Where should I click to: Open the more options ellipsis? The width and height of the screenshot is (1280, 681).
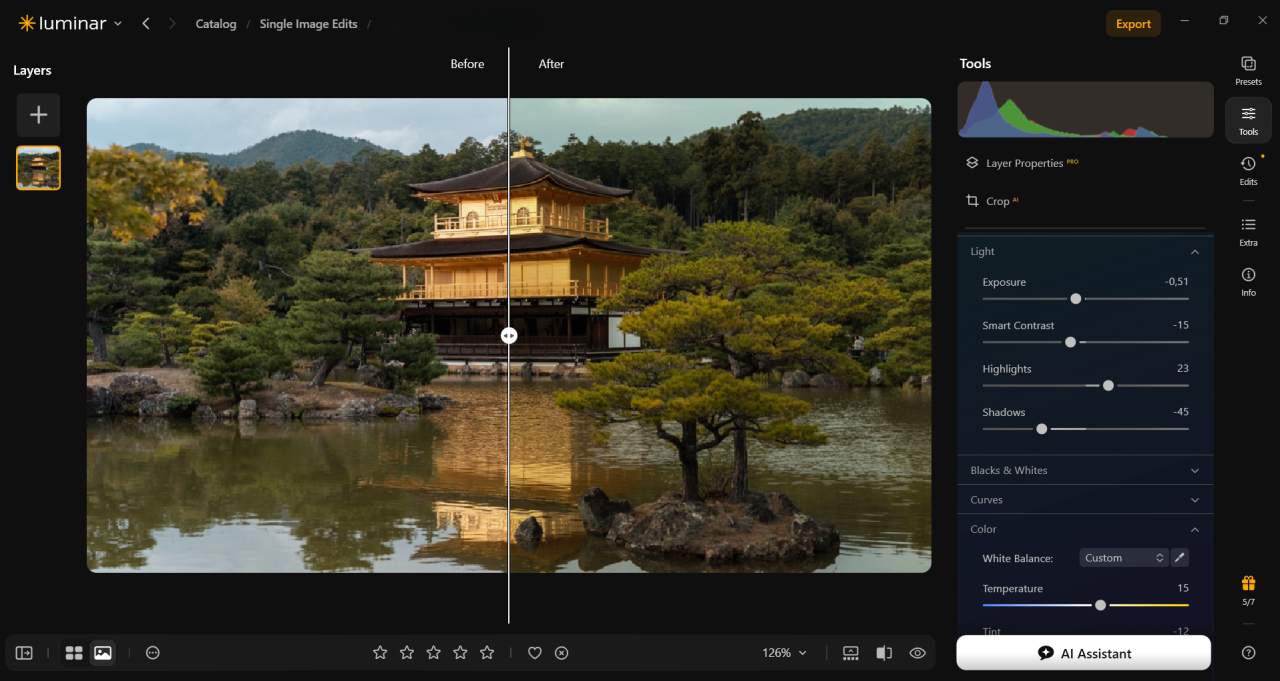click(153, 653)
